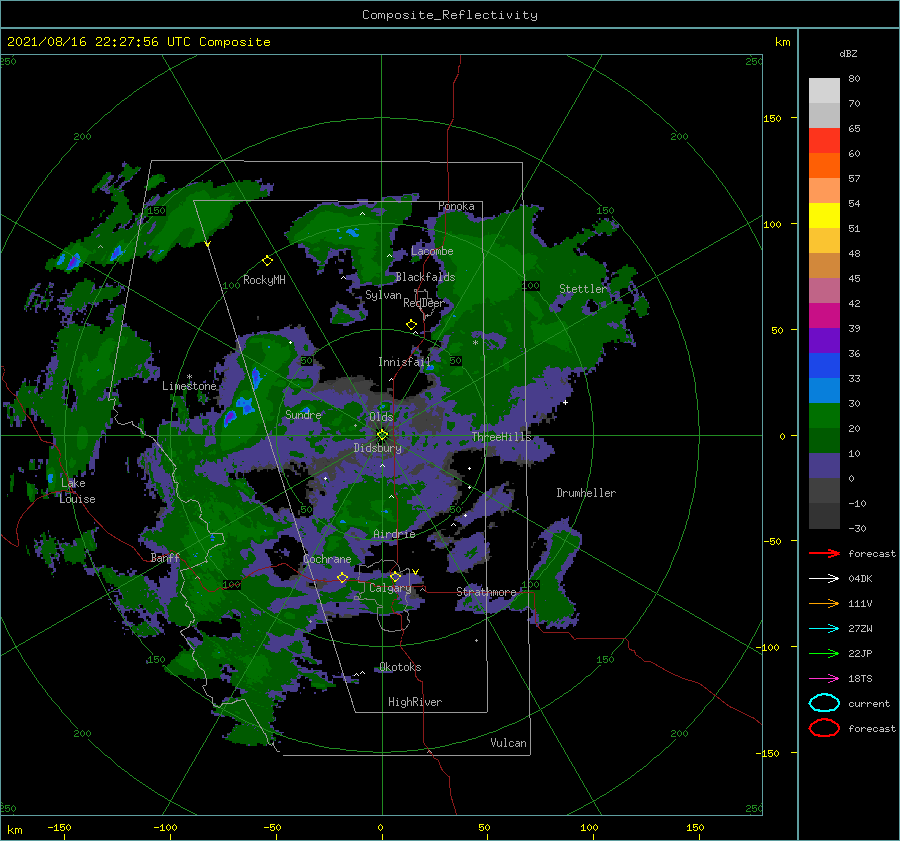The height and width of the screenshot is (841, 900).
Task: Click the HighRiver label
Action: [415, 702]
